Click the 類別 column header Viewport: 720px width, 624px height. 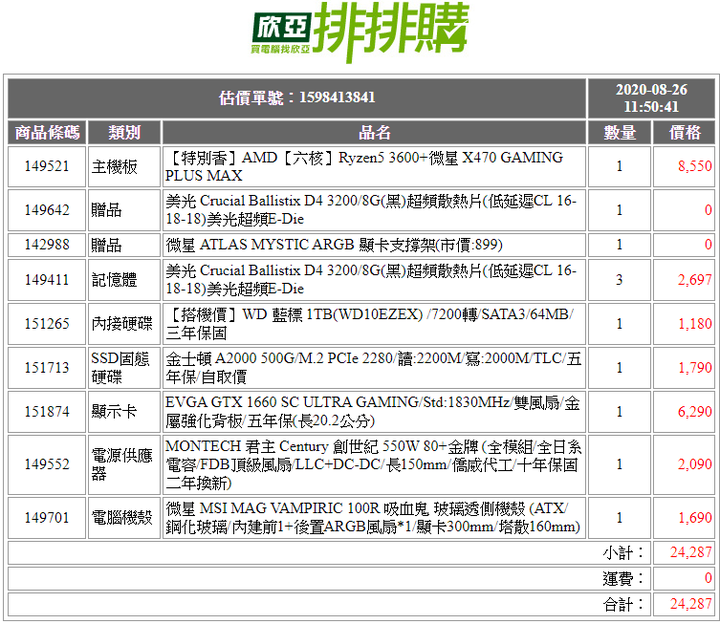(124, 133)
